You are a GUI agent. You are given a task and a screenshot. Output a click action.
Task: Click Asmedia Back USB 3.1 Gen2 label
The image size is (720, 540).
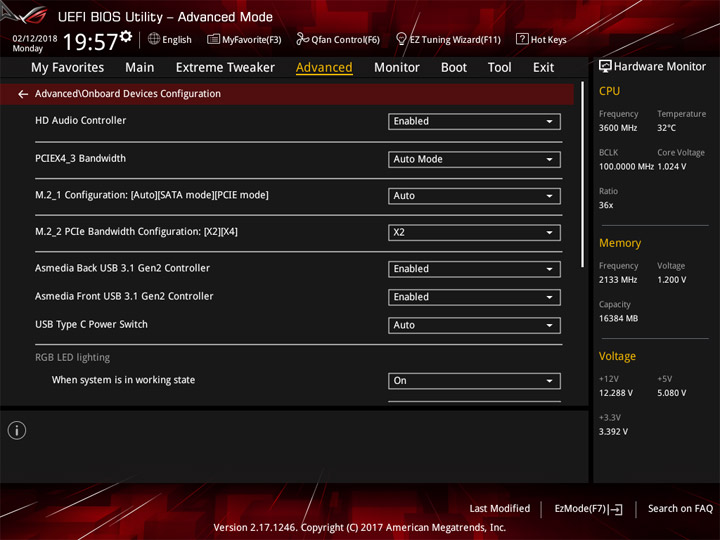(122, 268)
